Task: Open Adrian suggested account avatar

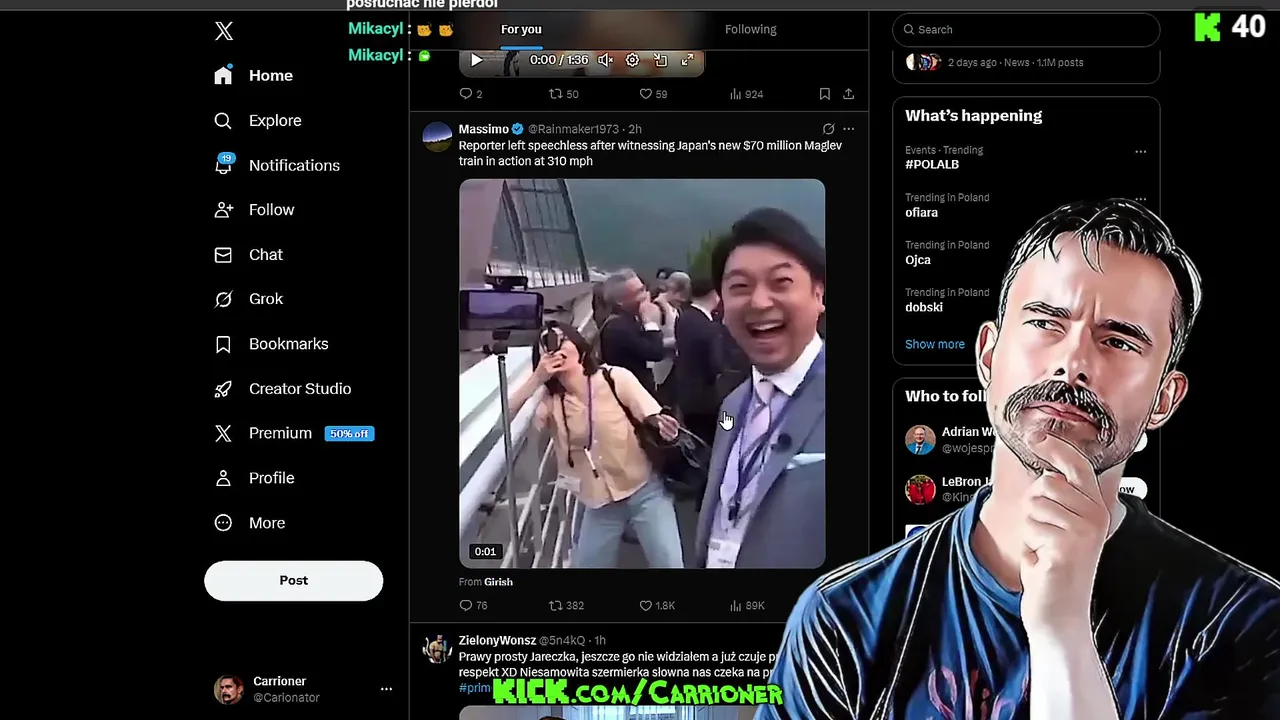Action: [x=920, y=440]
